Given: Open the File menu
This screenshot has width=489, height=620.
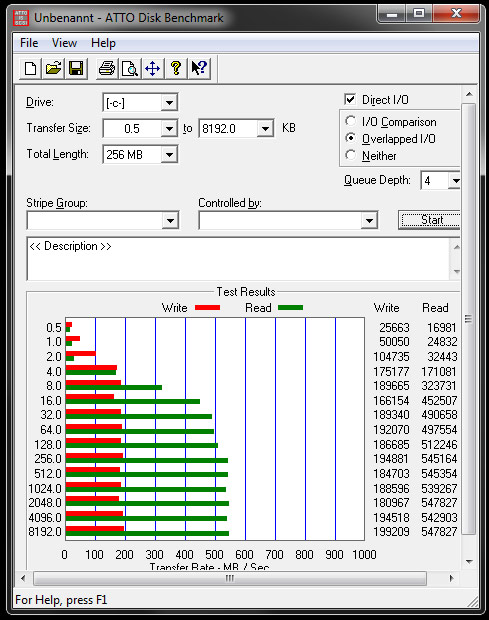Looking at the screenshot, I should pos(29,43).
